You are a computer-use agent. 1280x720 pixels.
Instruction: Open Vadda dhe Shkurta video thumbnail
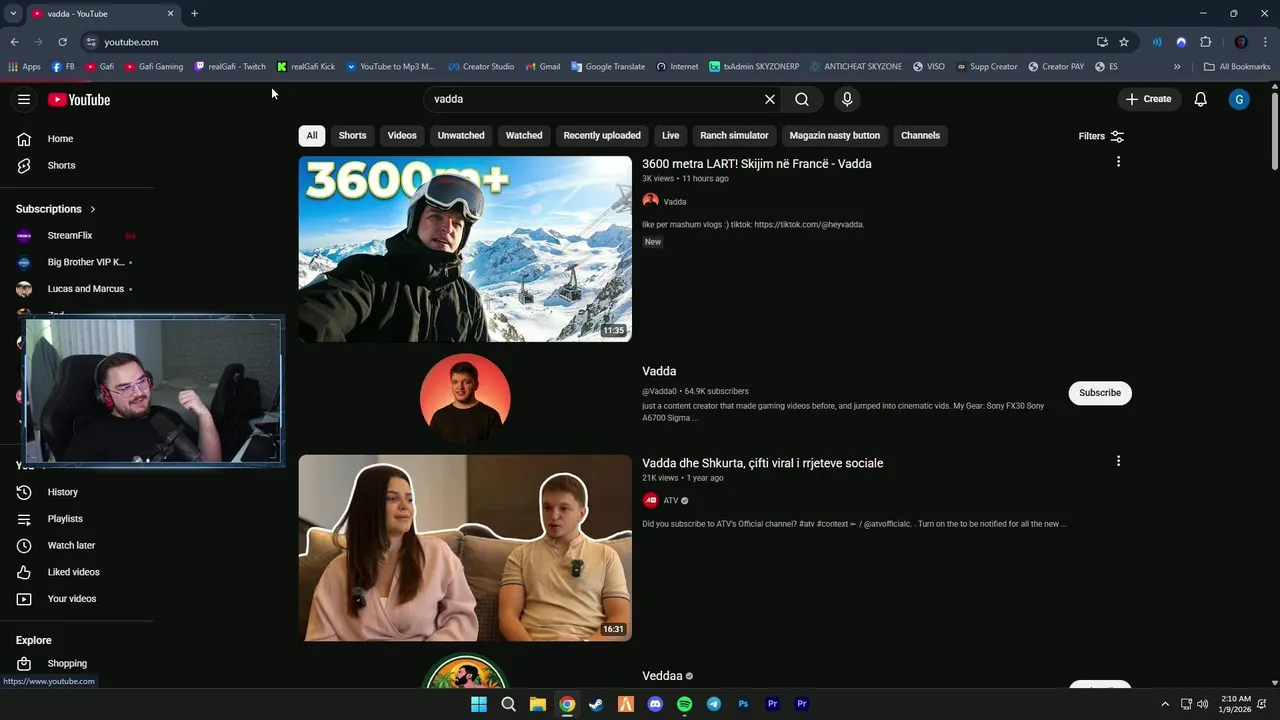click(465, 548)
